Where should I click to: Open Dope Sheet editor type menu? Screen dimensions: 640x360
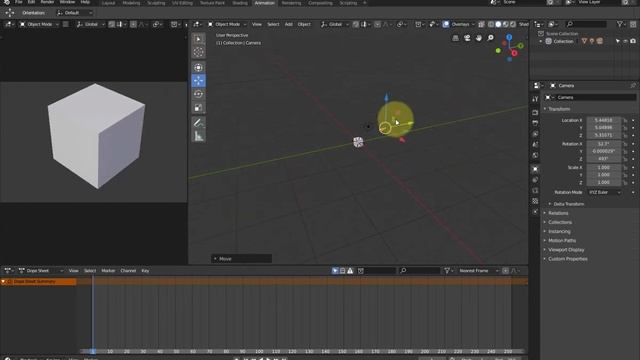(8, 271)
